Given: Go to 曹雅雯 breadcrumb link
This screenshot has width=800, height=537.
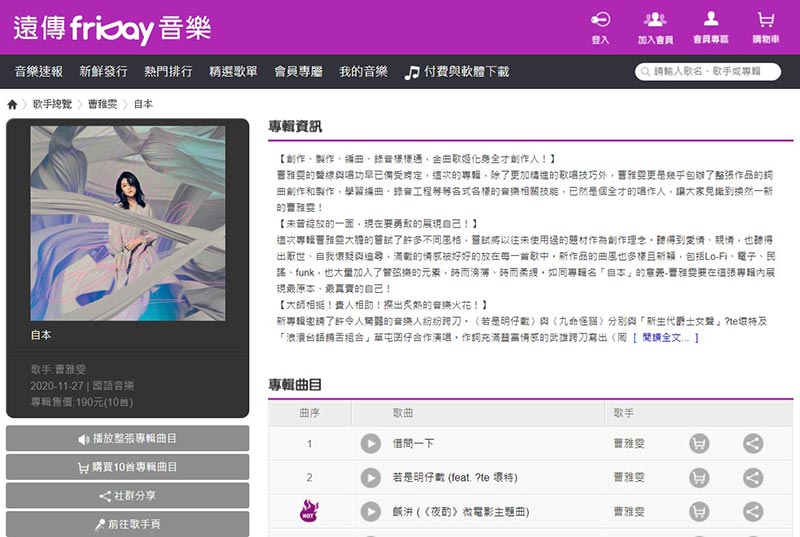Looking at the screenshot, I should [x=103, y=105].
